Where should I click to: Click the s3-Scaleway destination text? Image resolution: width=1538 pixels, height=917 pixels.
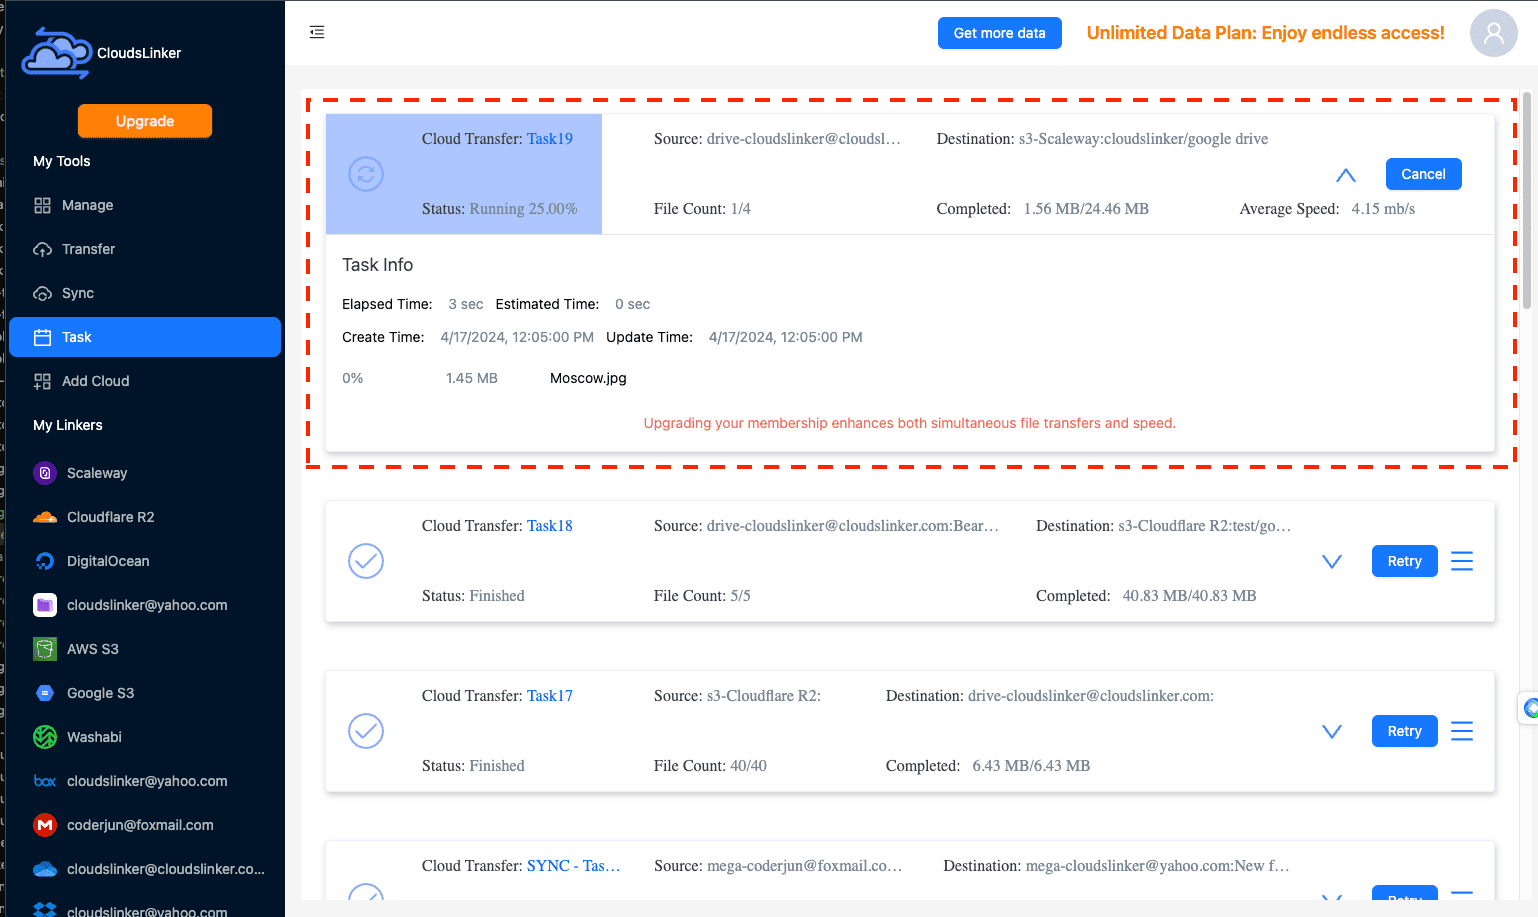(x=1143, y=139)
